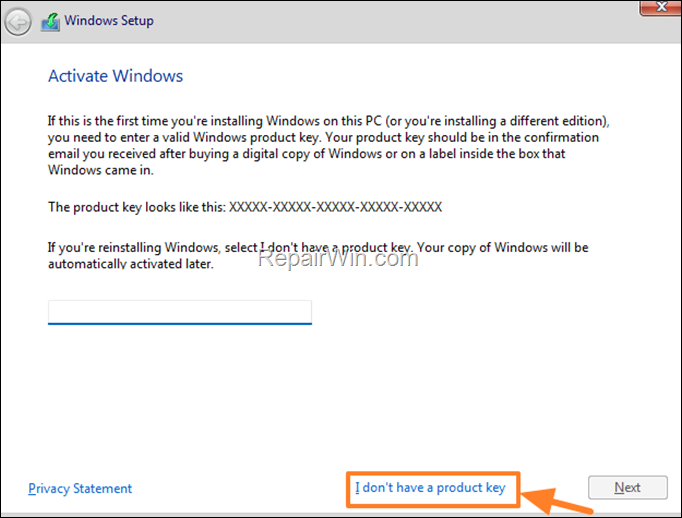Open the Privacy Statement link
Screen dimensions: 682x518
(x=80, y=488)
